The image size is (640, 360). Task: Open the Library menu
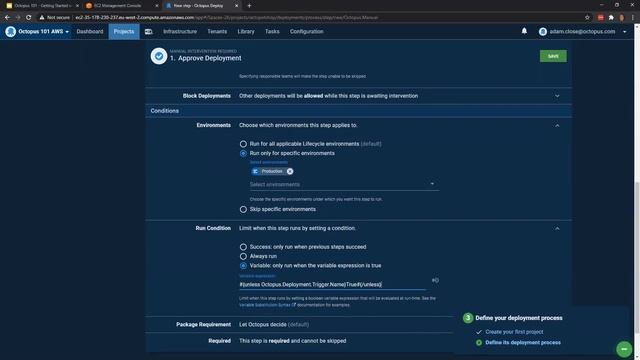246,31
